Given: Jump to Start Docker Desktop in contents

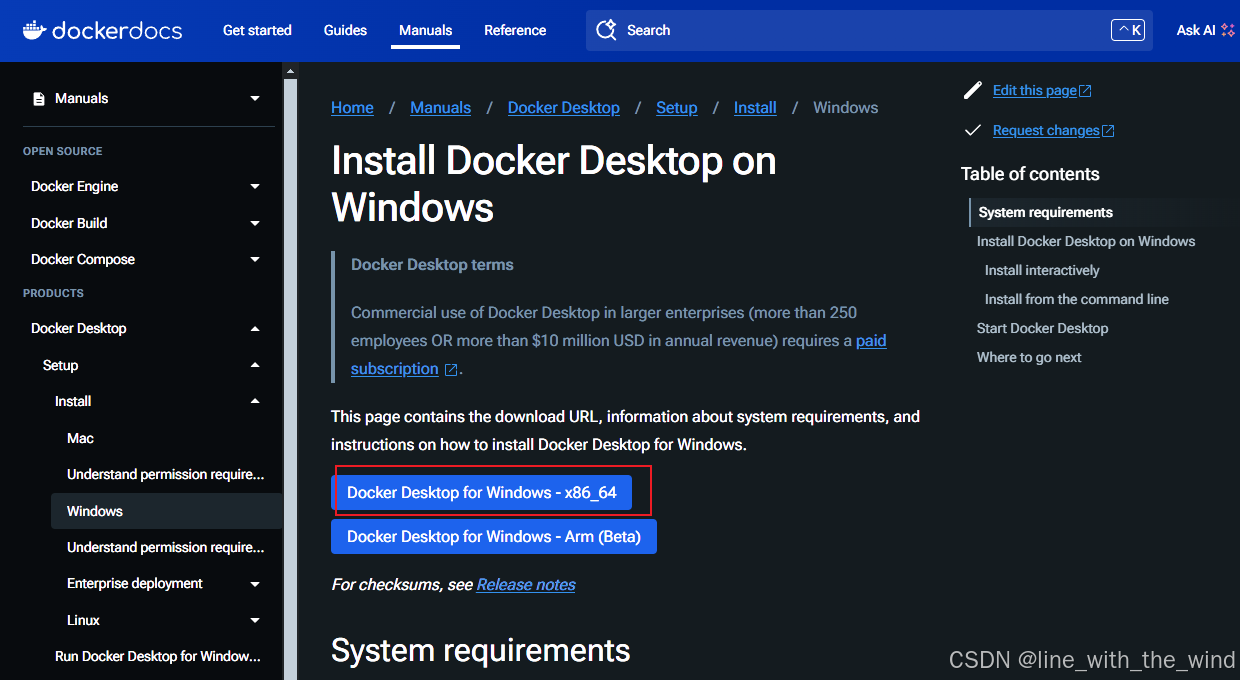Looking at the screenshot, I should [1043, 328].
